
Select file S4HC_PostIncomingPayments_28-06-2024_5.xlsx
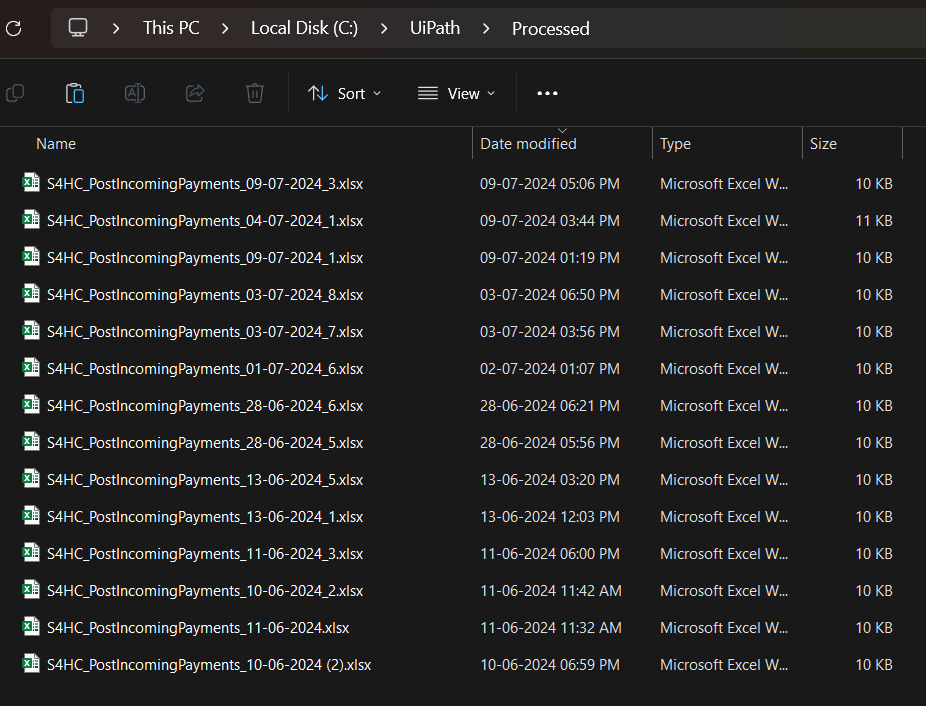point(205,443)
